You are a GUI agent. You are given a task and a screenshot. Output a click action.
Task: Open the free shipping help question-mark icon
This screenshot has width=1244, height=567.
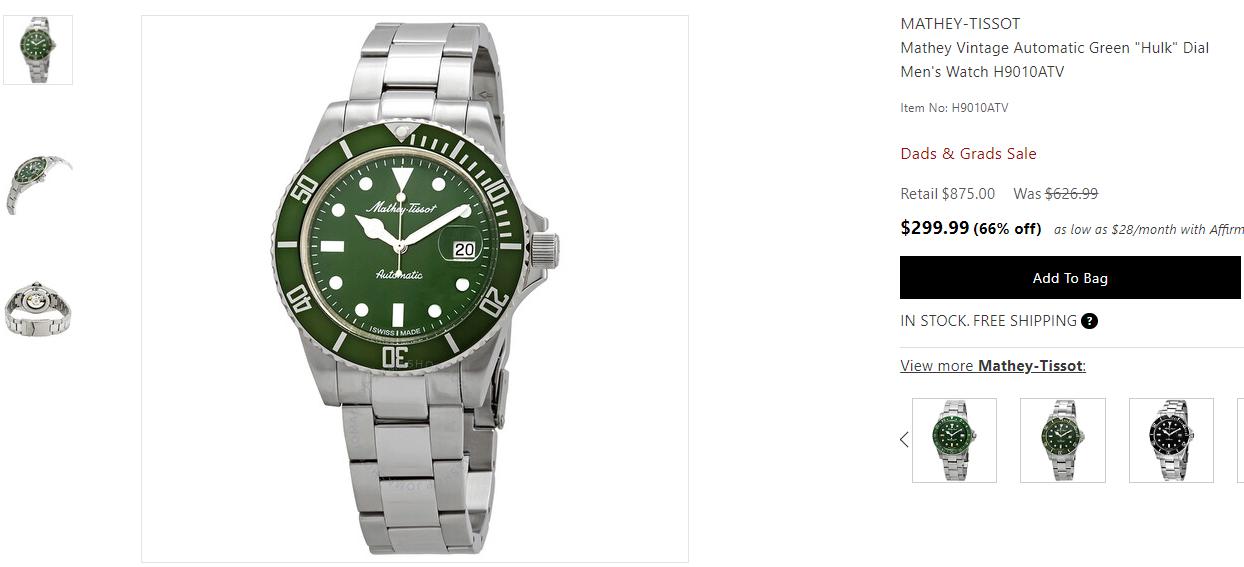1090,321
